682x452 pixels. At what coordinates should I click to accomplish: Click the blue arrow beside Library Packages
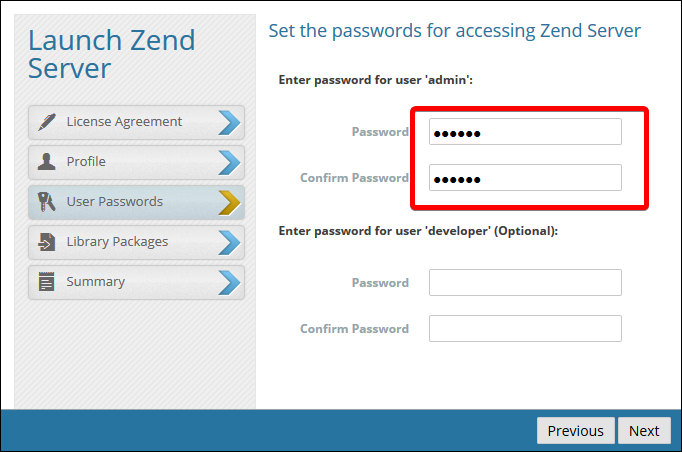point(229,242)
